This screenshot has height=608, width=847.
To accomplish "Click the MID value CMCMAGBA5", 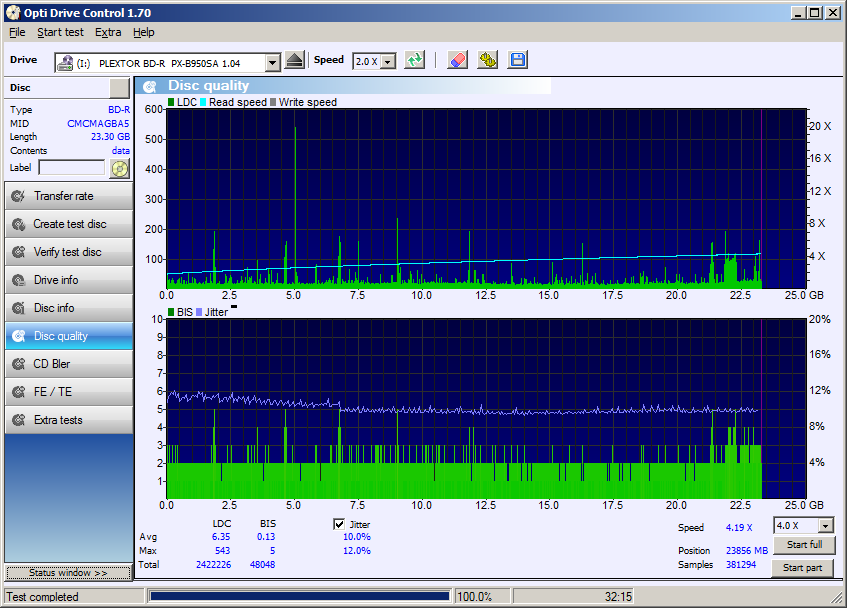I will [98, 124].
